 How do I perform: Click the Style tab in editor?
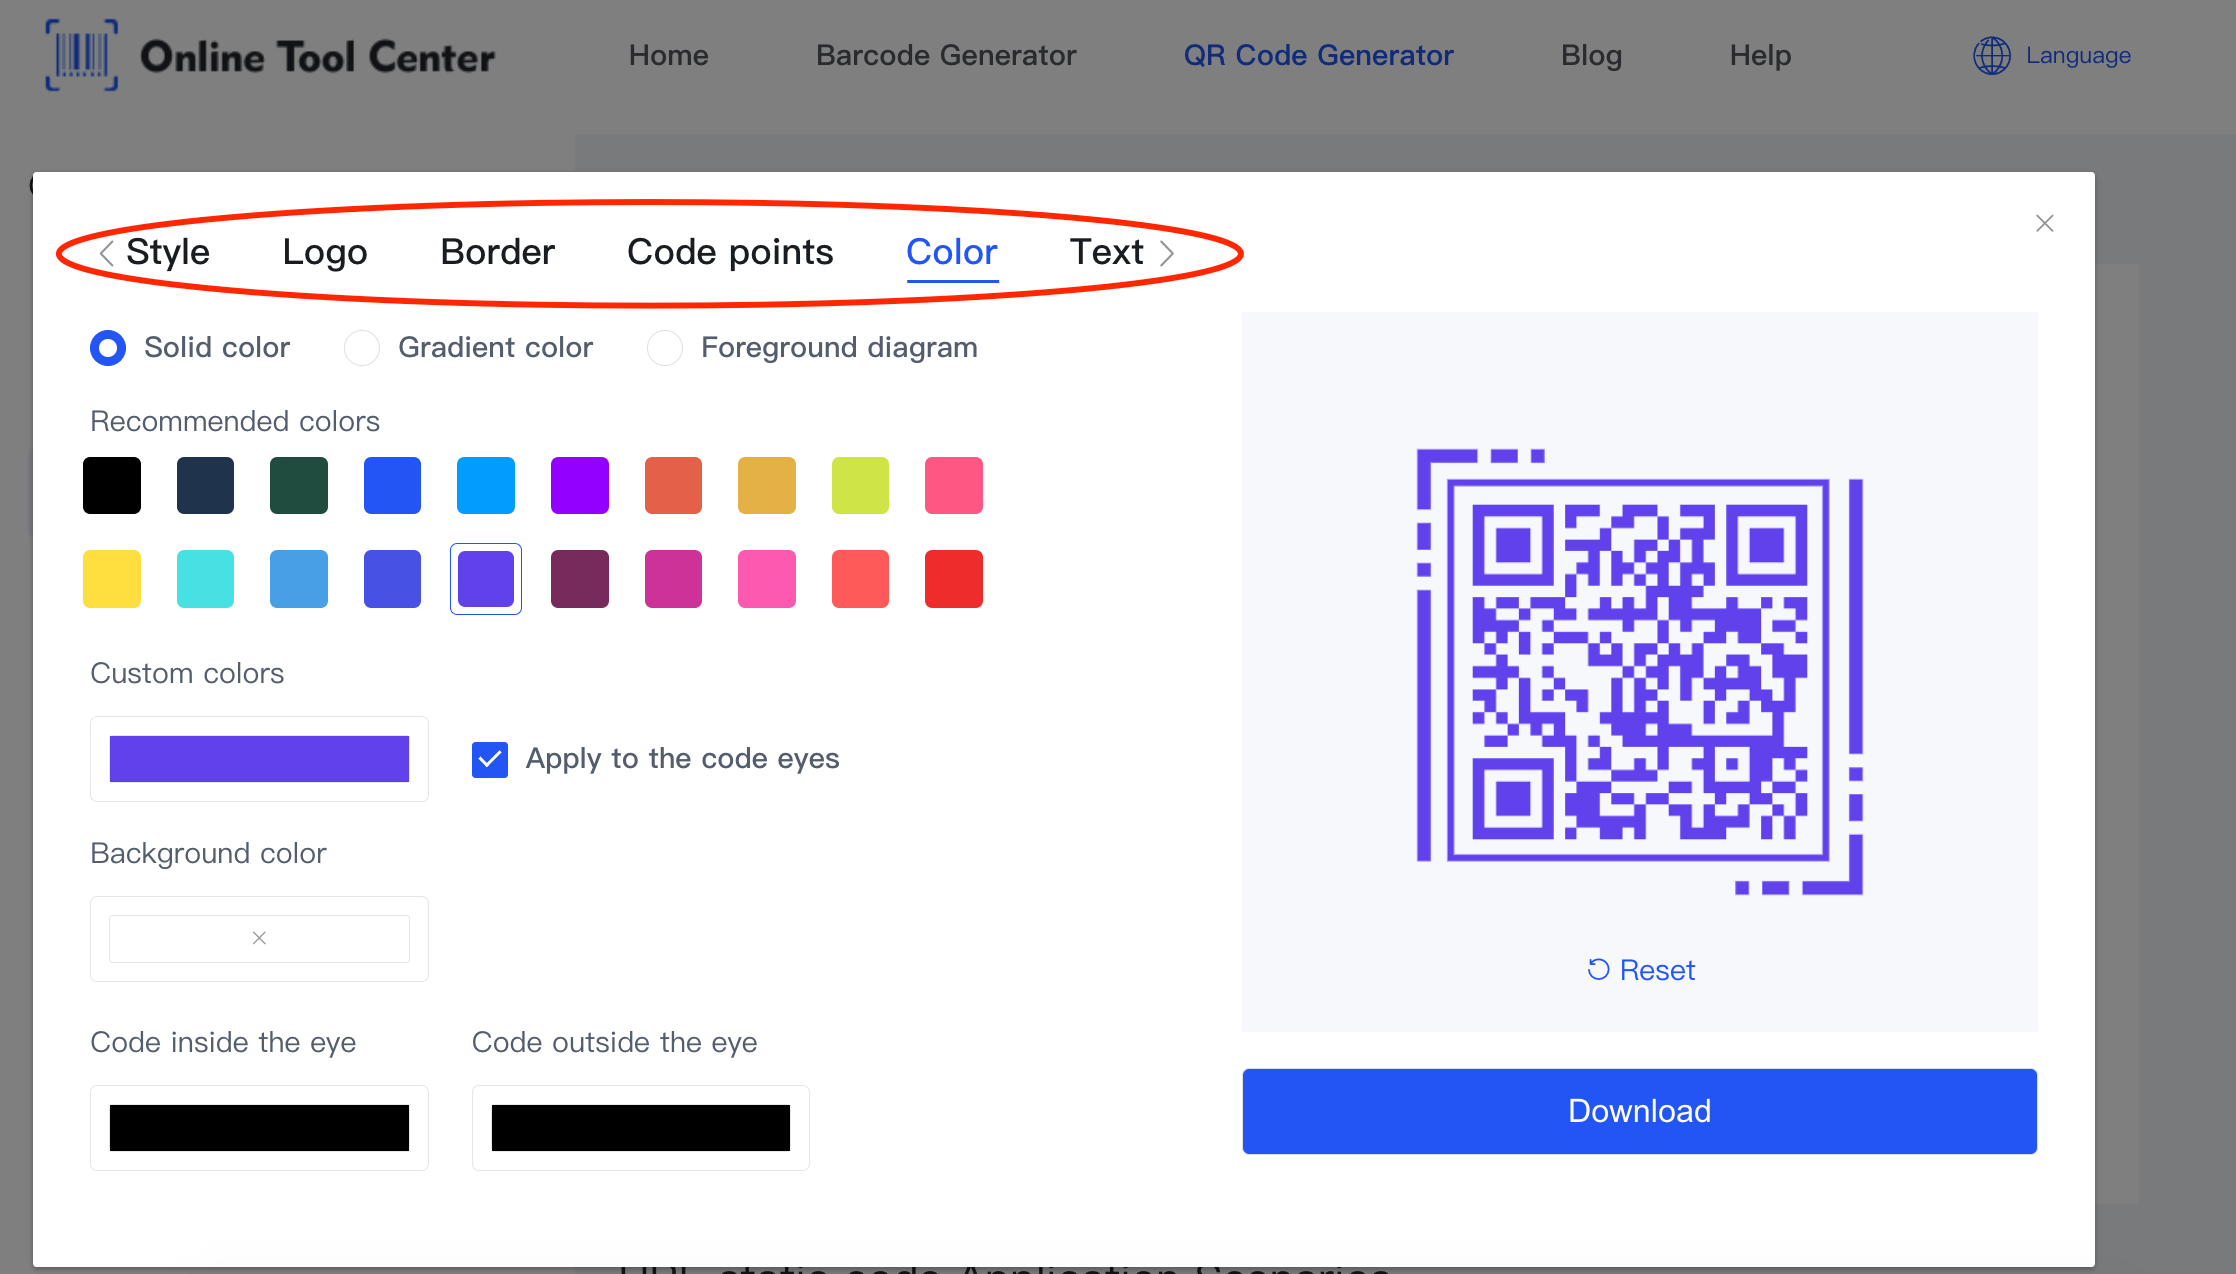point(167,250)
